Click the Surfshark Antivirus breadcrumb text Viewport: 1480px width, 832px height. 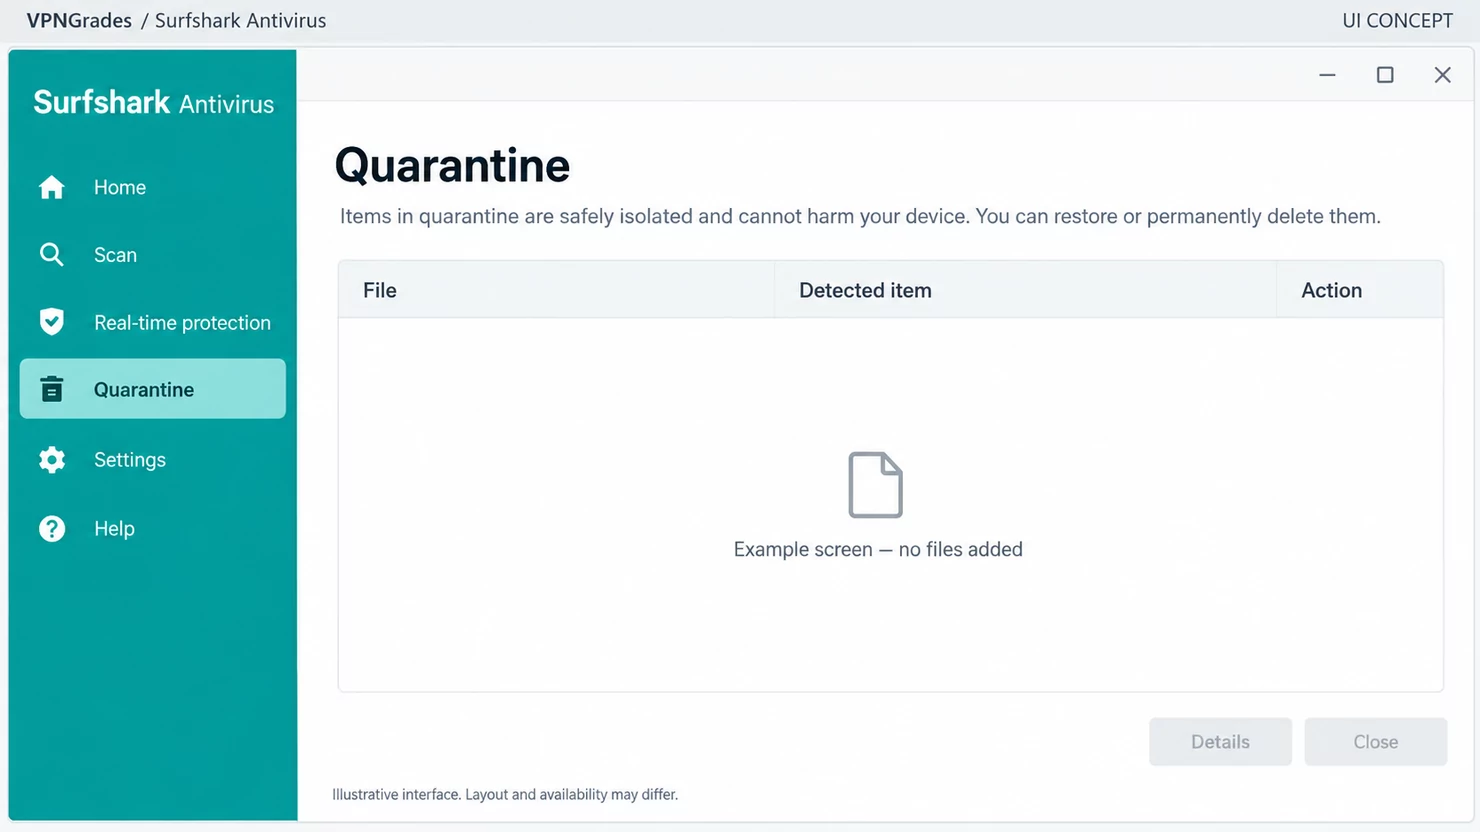tap(240, 20)
